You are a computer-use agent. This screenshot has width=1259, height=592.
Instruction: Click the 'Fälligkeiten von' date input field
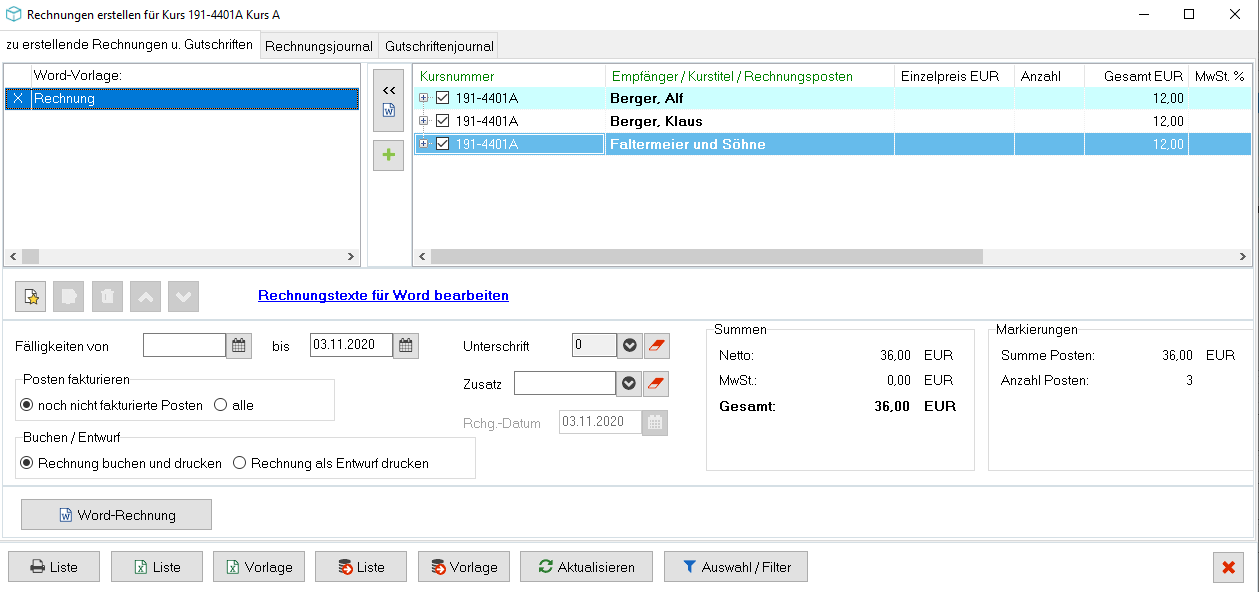185,346
